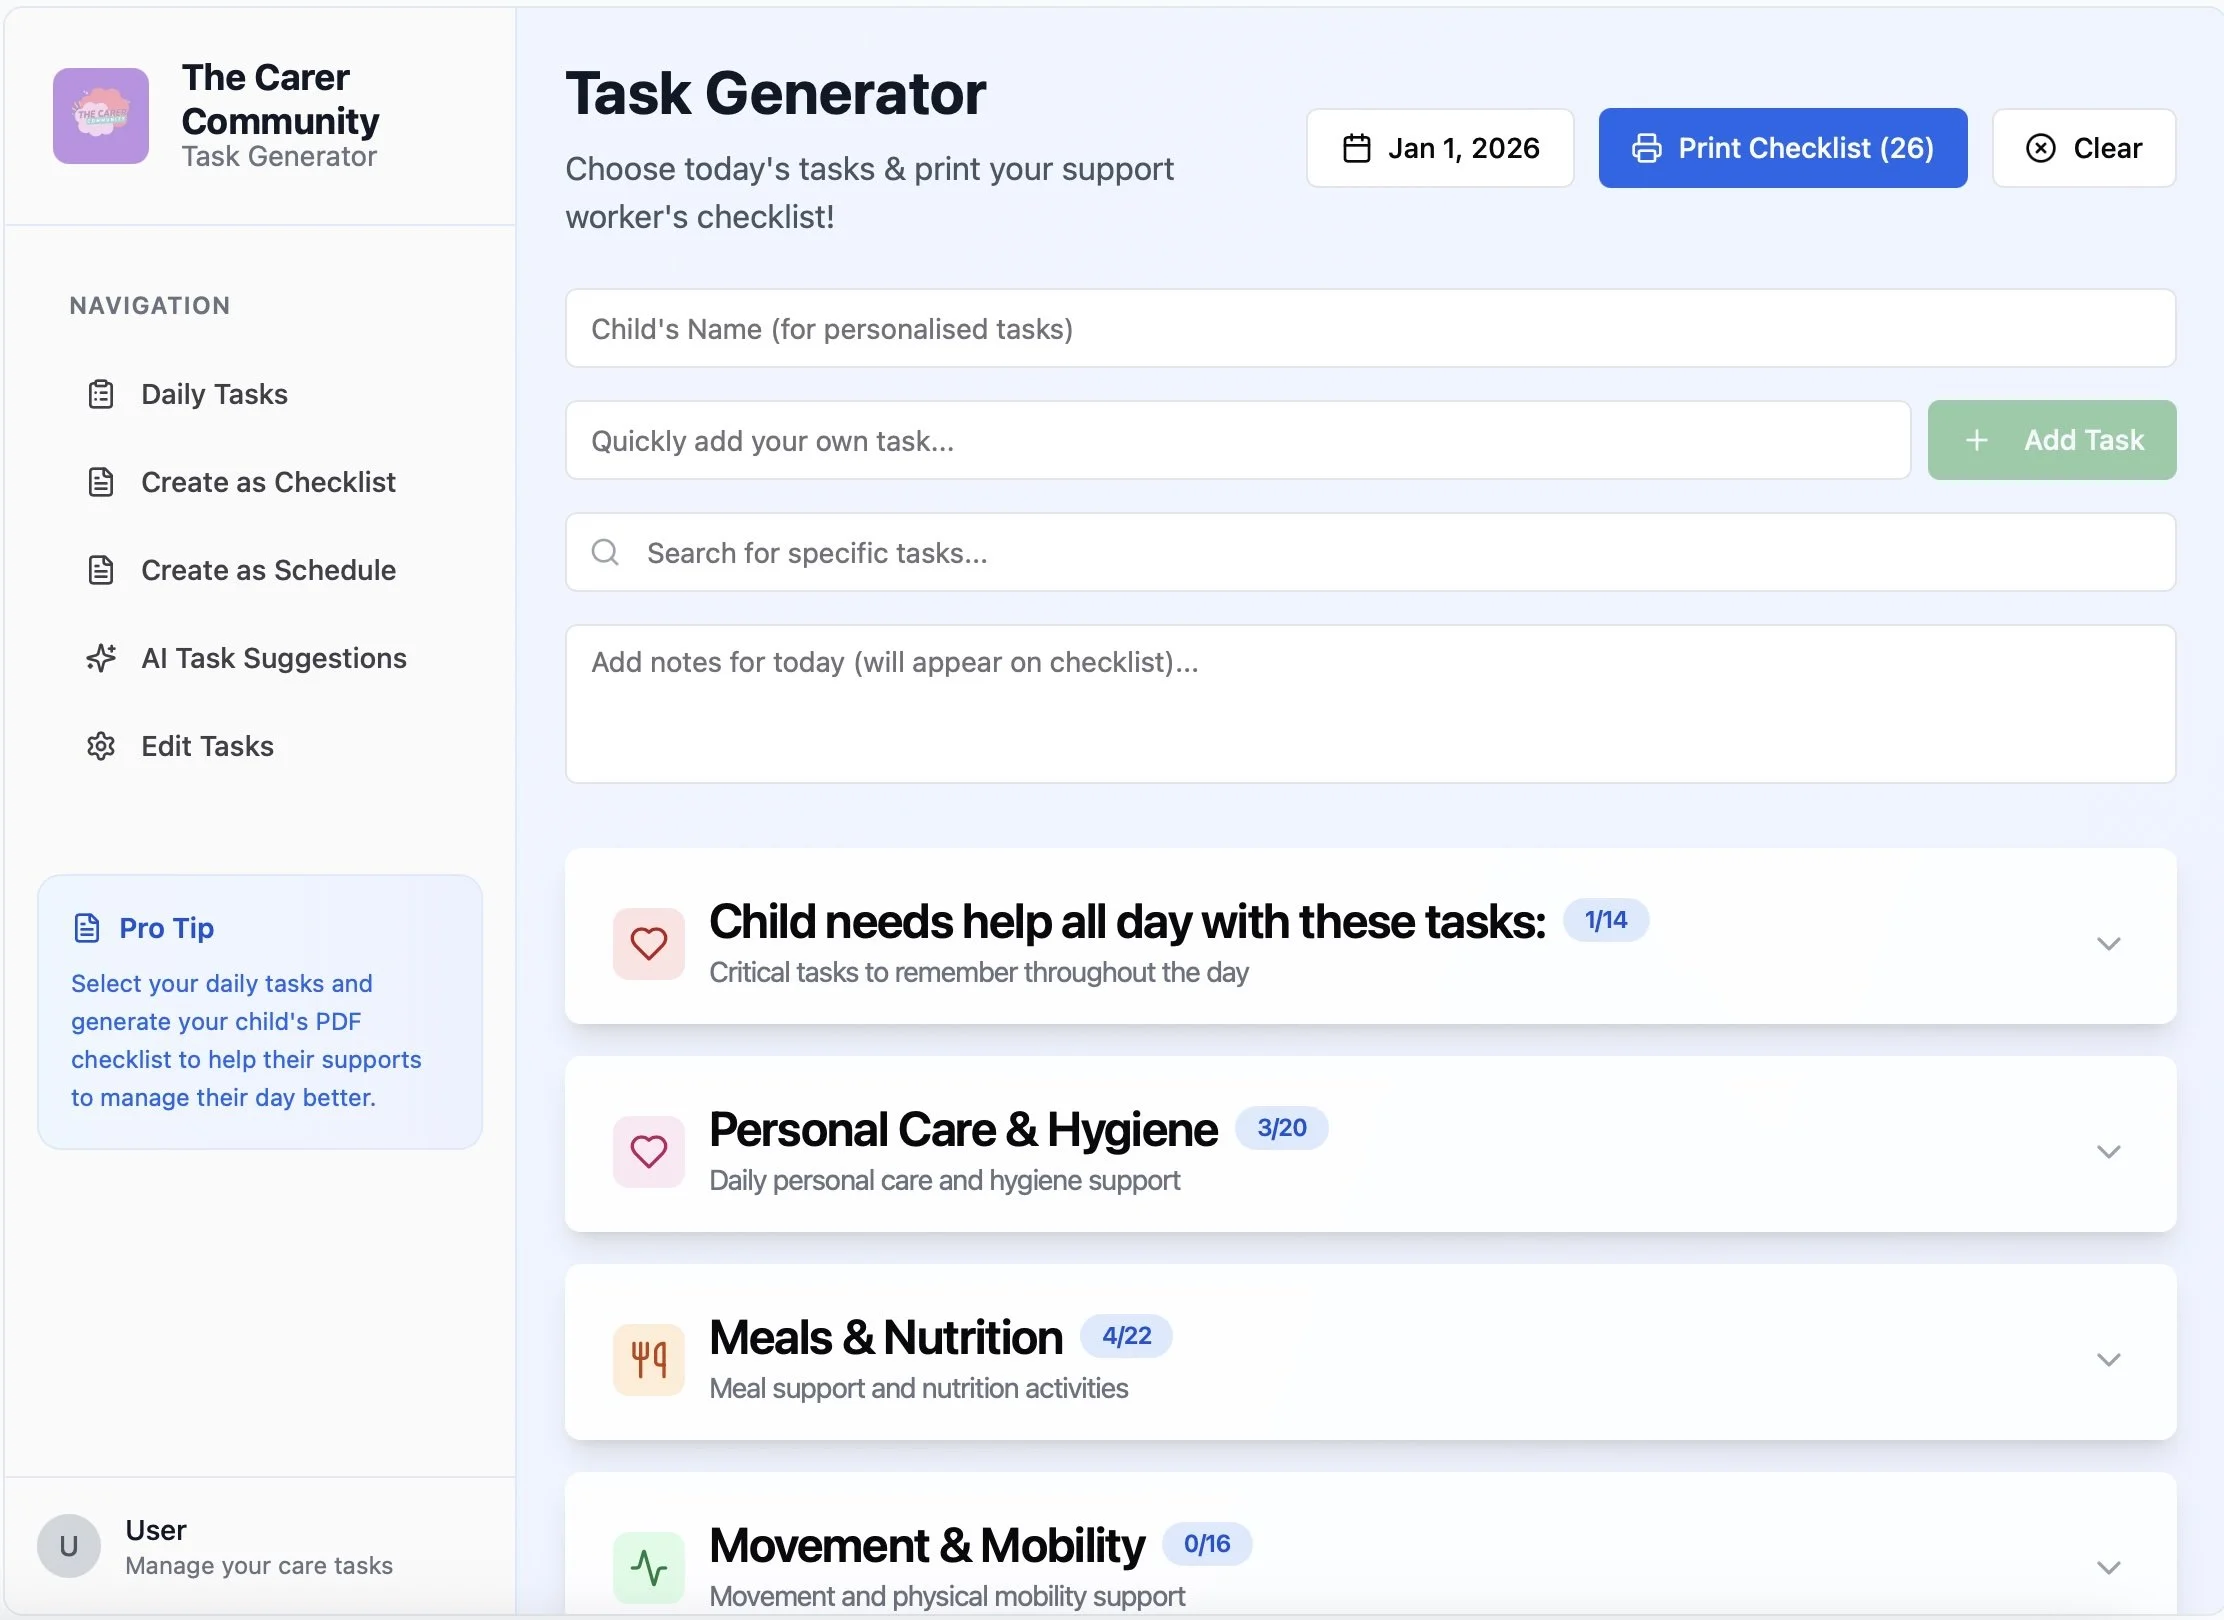Viewport: 2224px width, 1620px height.
Task: Click the printer icon on Print Checklist
Action: [x=1648, y=147]
